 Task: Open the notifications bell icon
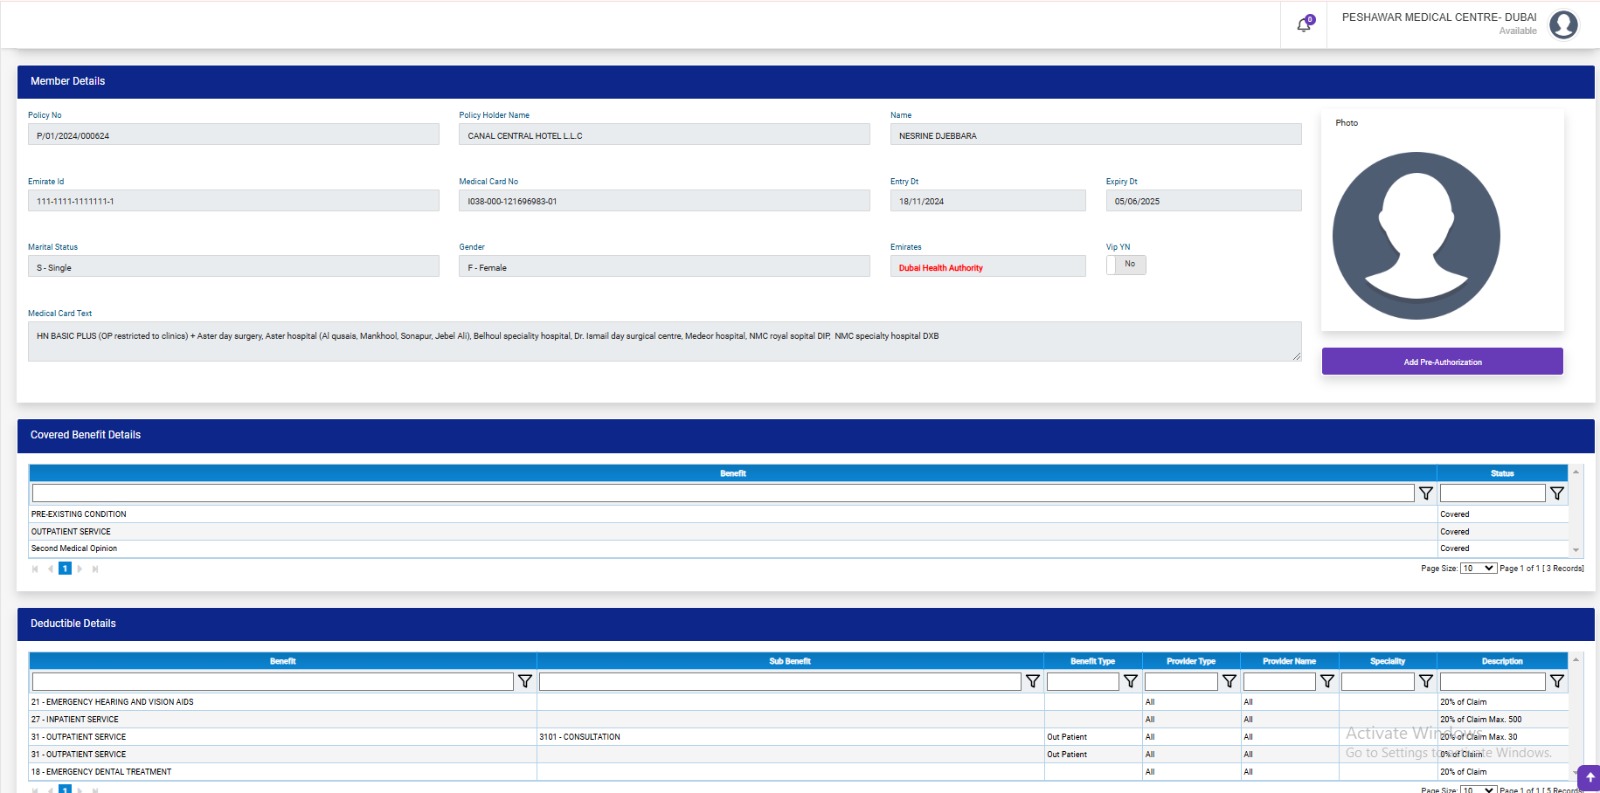[x=1304, y=25]
